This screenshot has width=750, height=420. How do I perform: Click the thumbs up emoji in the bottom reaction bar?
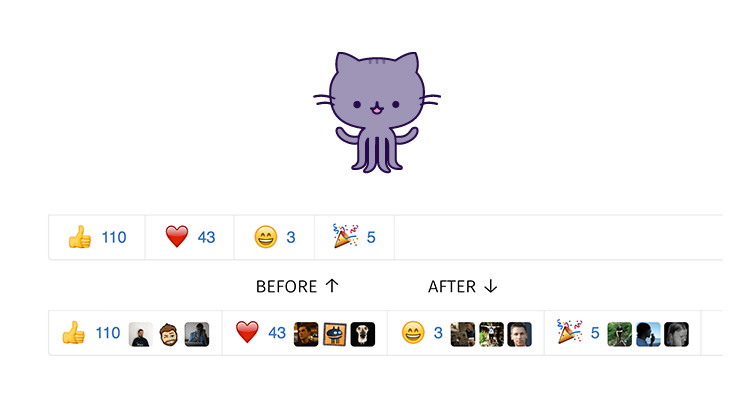point(74,332)
